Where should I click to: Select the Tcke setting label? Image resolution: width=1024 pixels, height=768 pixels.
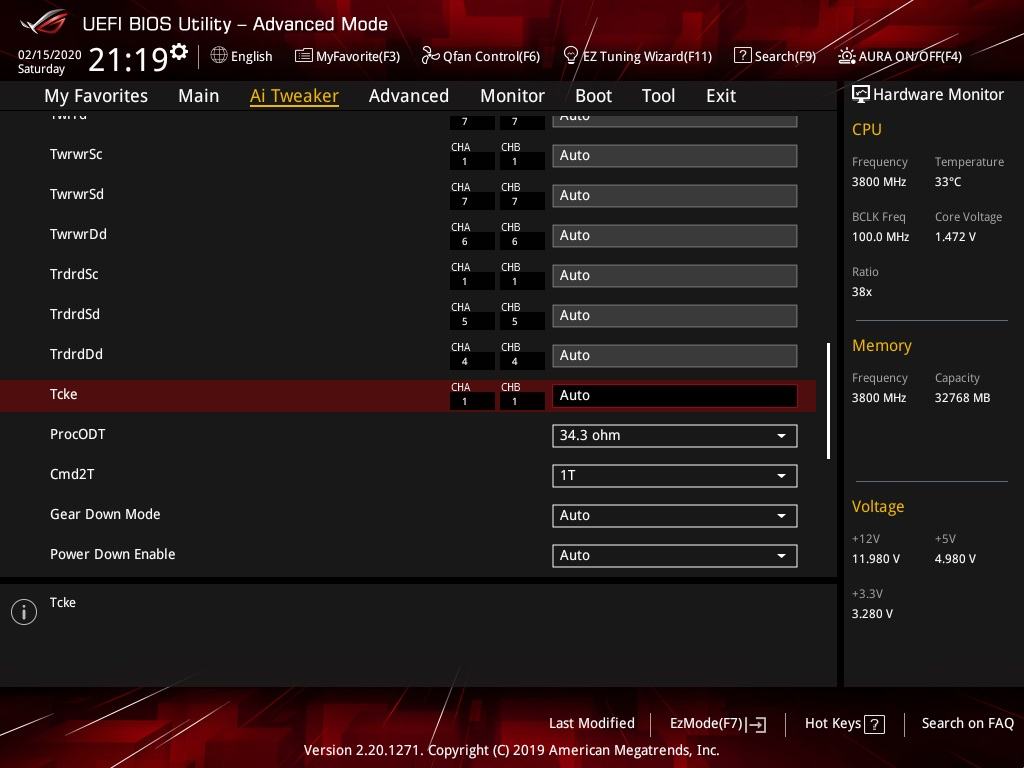point(64,394)
